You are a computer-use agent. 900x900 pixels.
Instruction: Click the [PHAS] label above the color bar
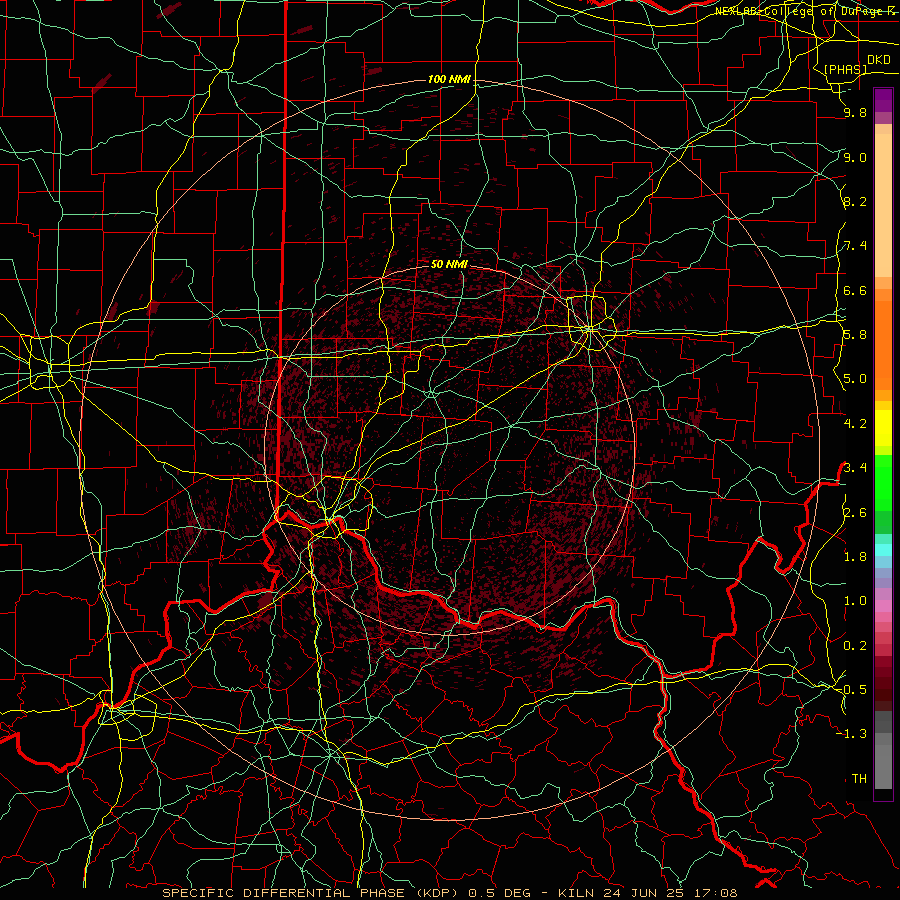(845, 69)
